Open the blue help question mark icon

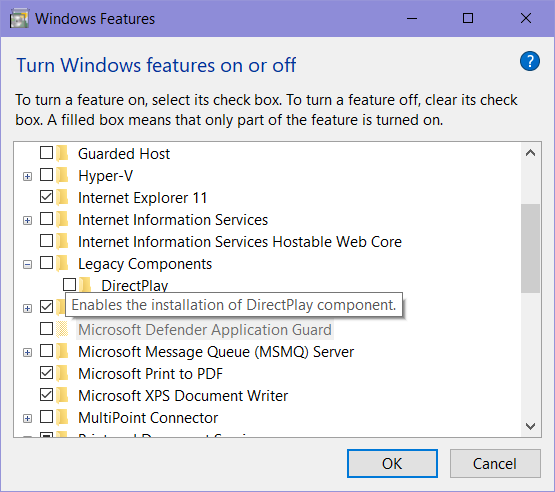point(530,61)
